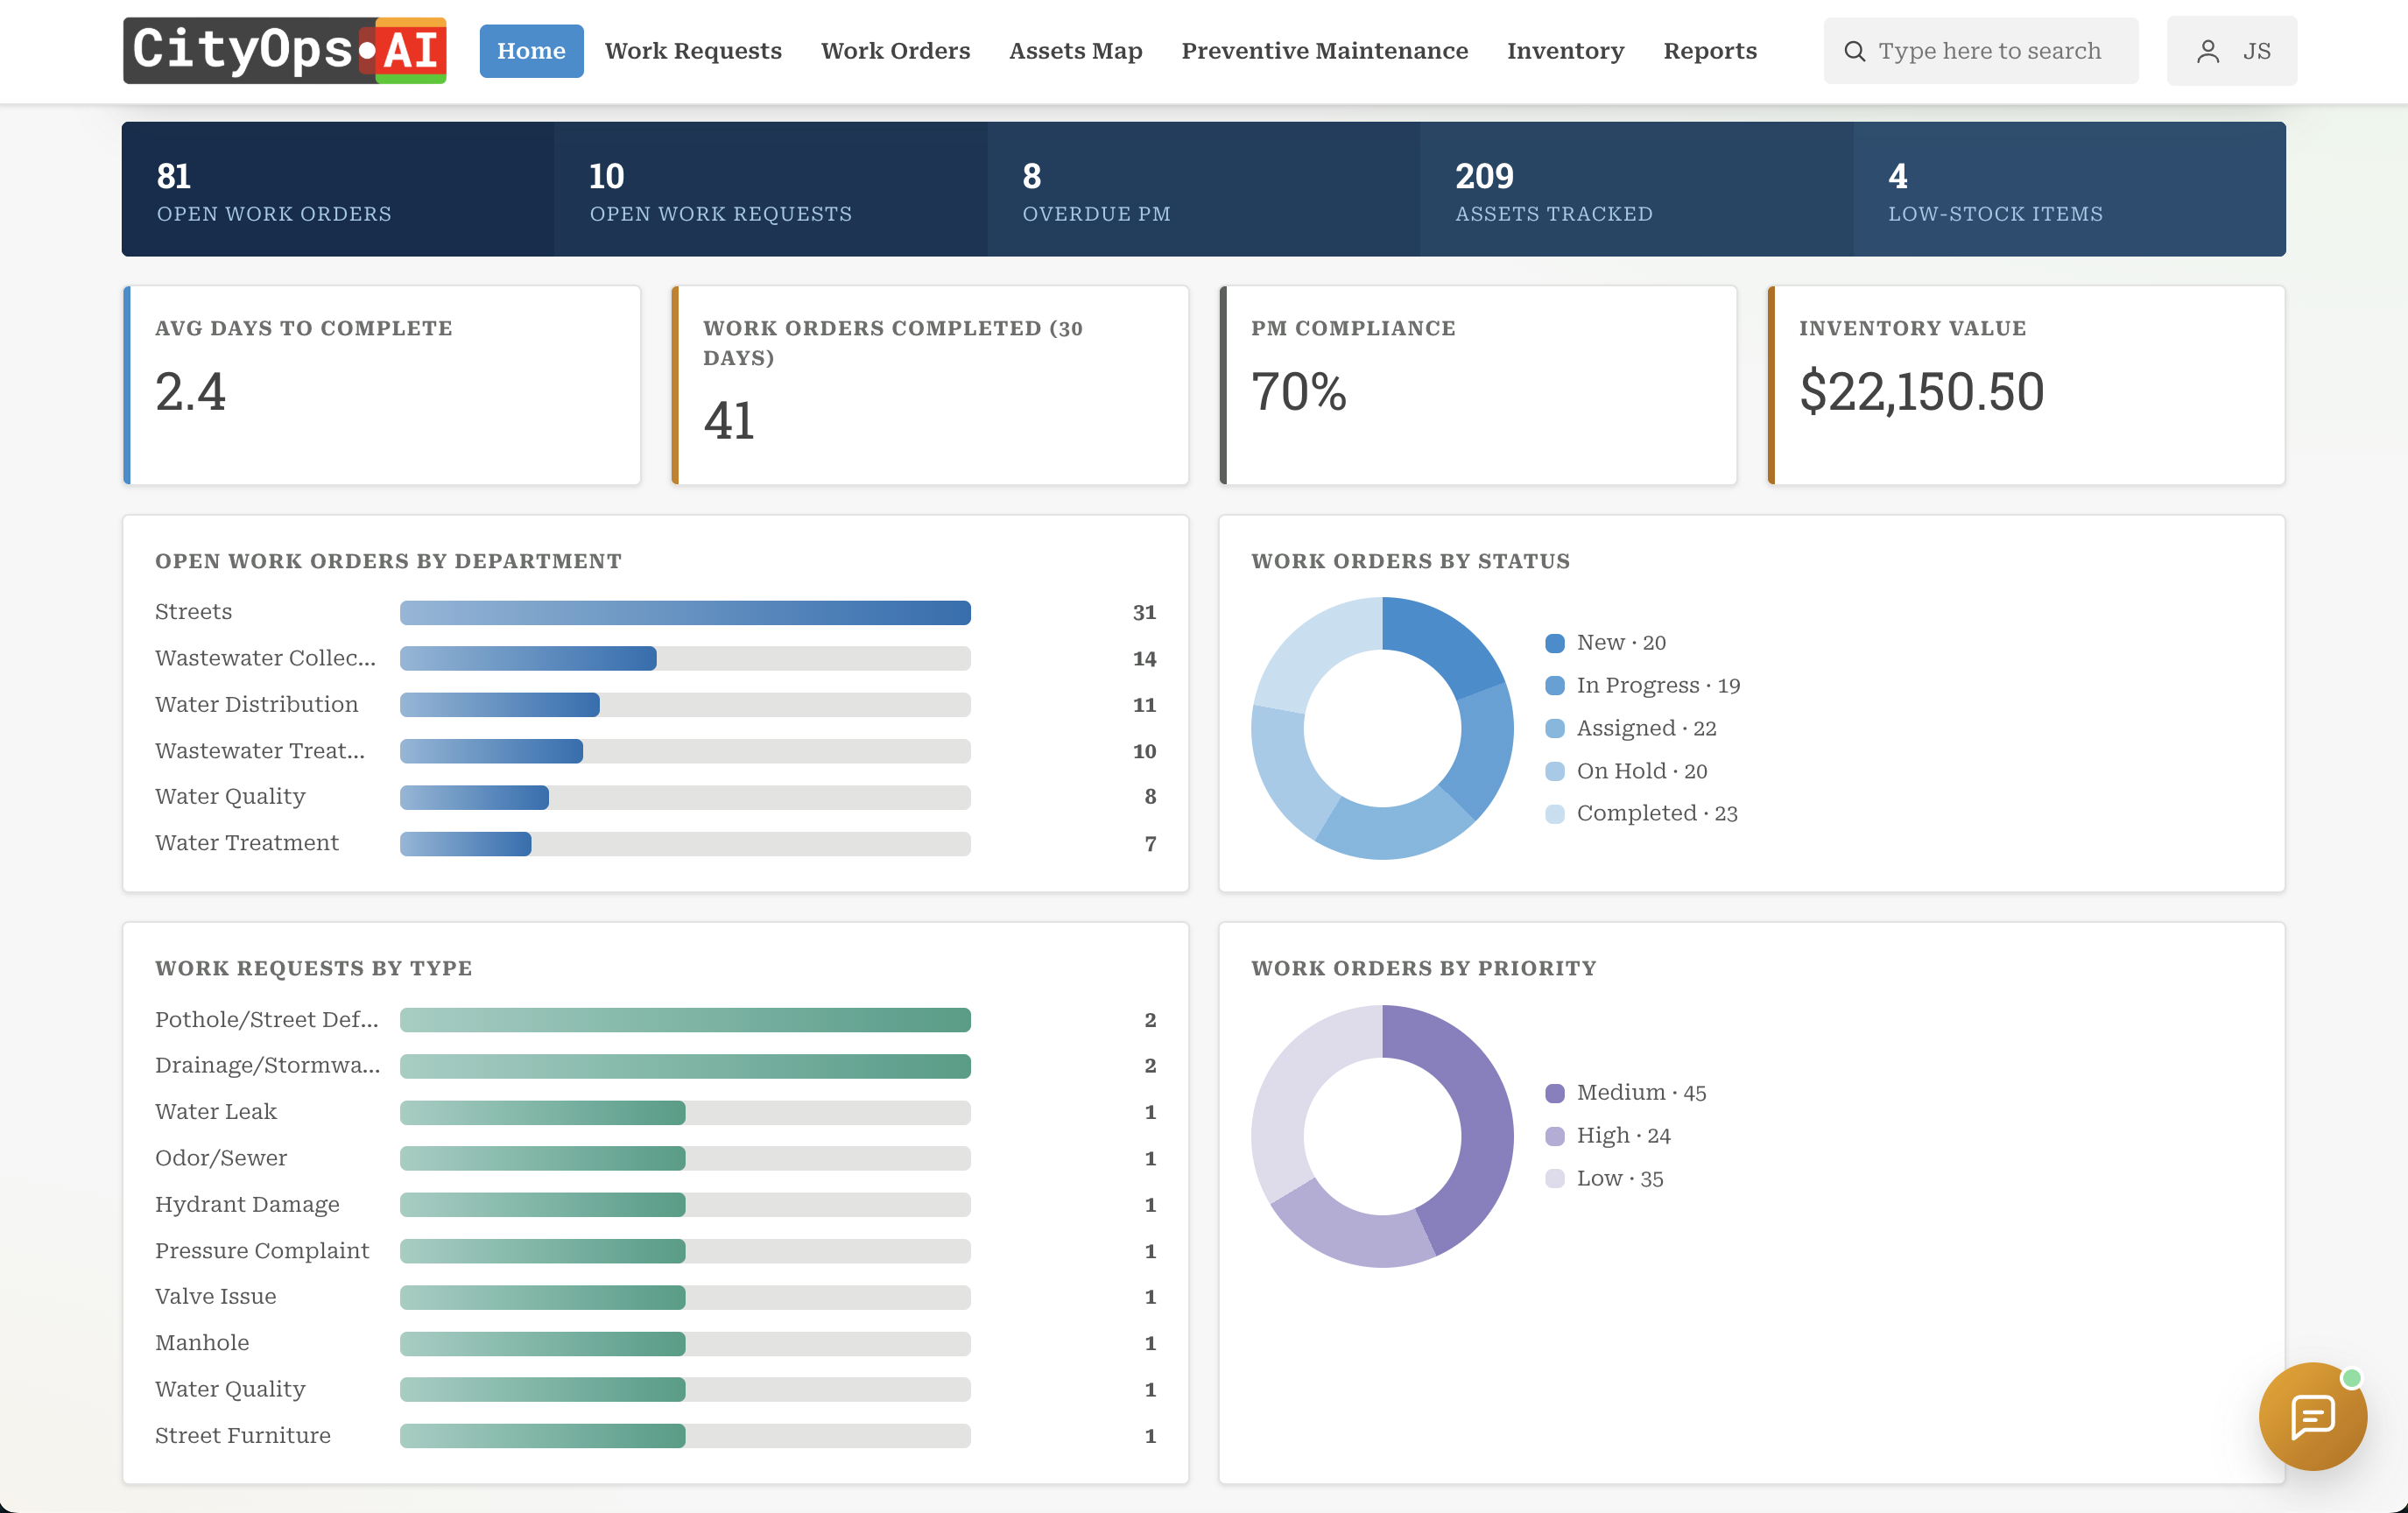The width and height of the screenshot is (2408, 1513).
Task: Click the Streets department bar
Action: (x=685, y=612)
